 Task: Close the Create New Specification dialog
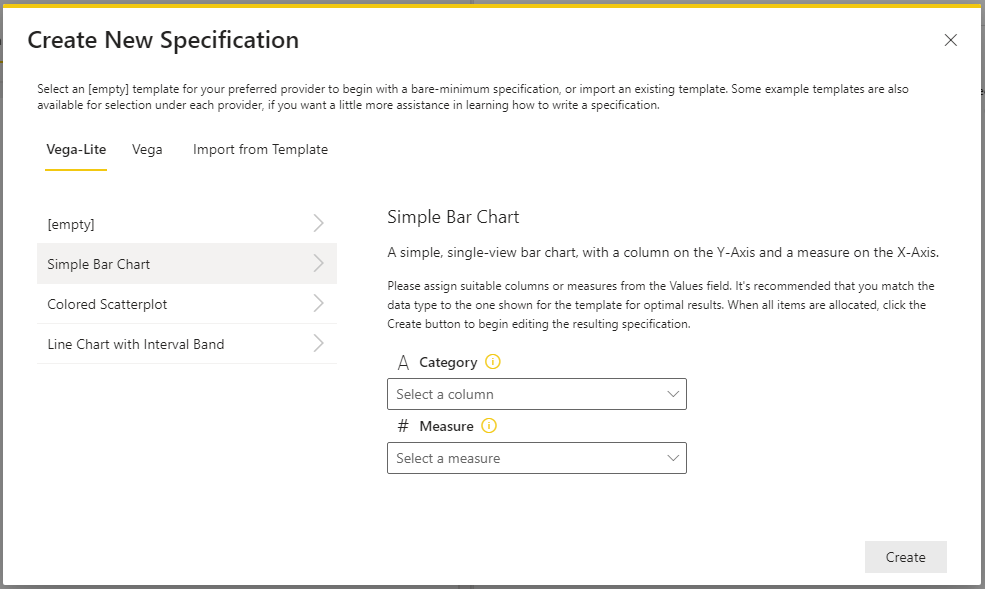(950, 40)
